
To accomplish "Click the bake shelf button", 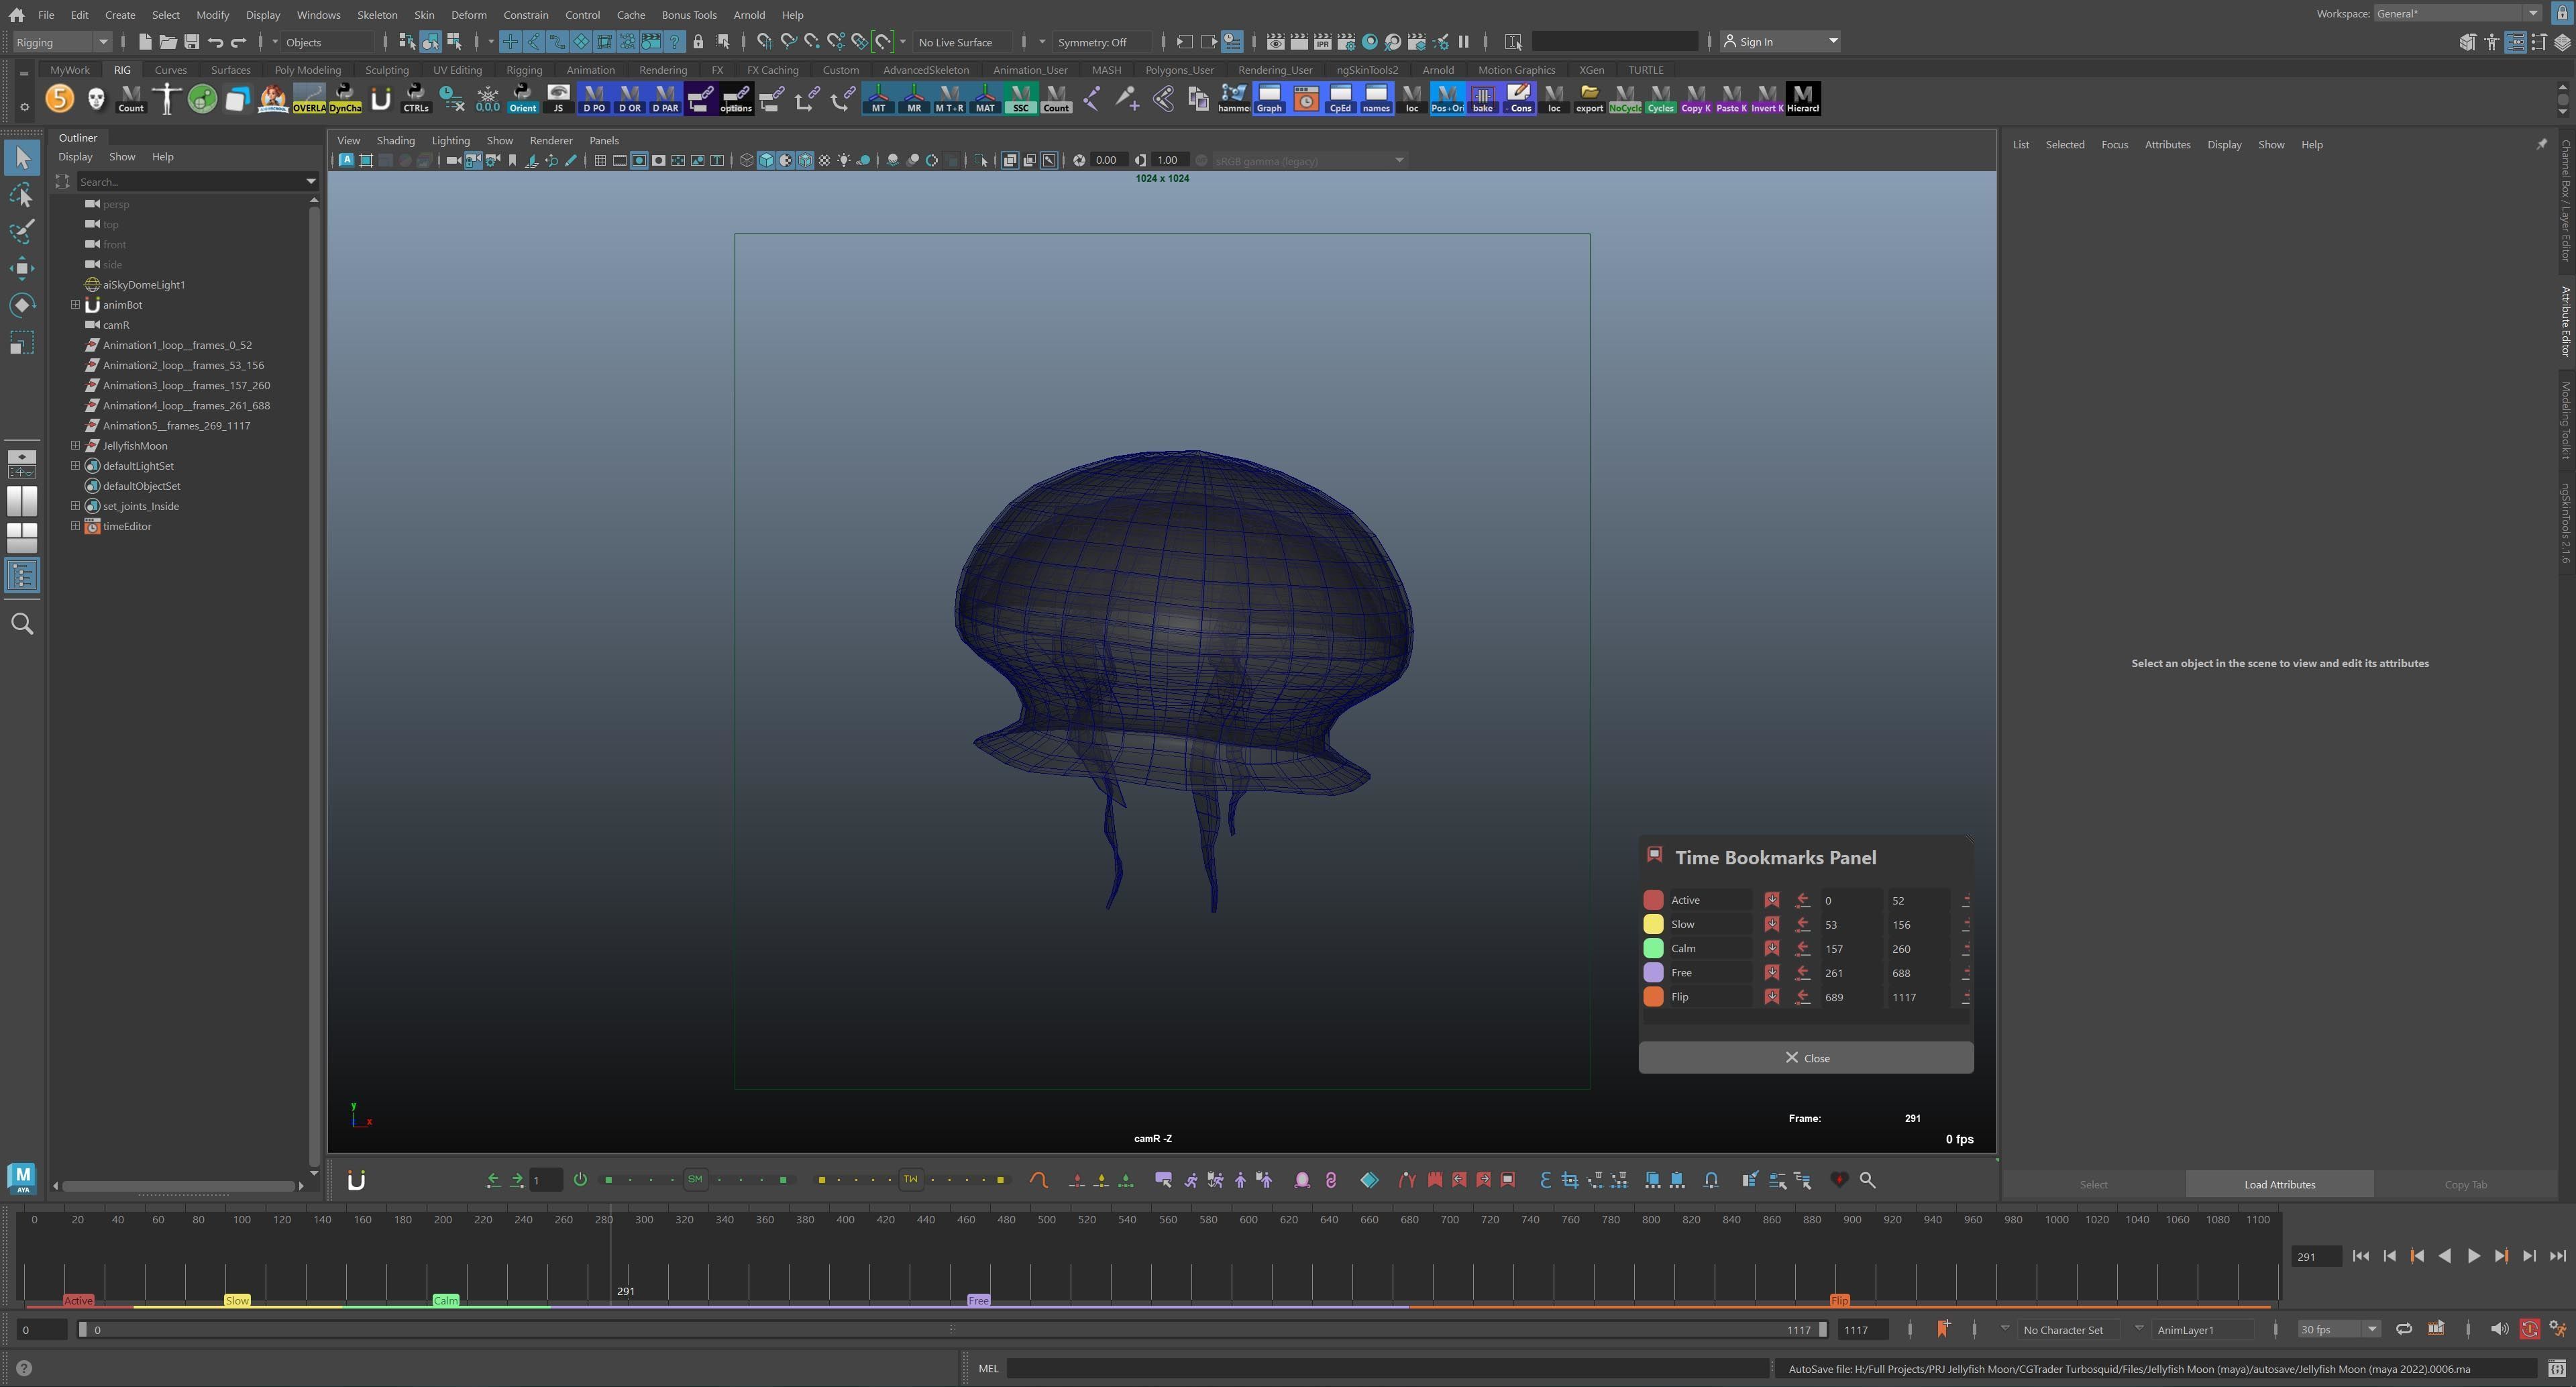I will 1482,99.
